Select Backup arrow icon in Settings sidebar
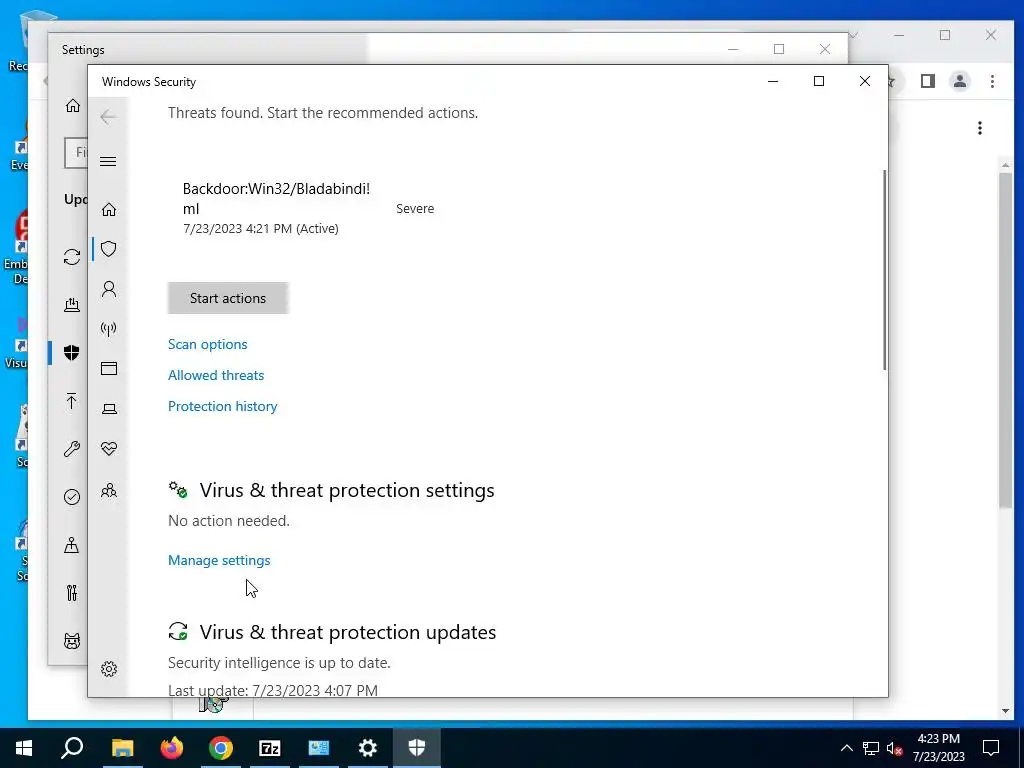Screen dimensions: 1024x768 point(72,401)
